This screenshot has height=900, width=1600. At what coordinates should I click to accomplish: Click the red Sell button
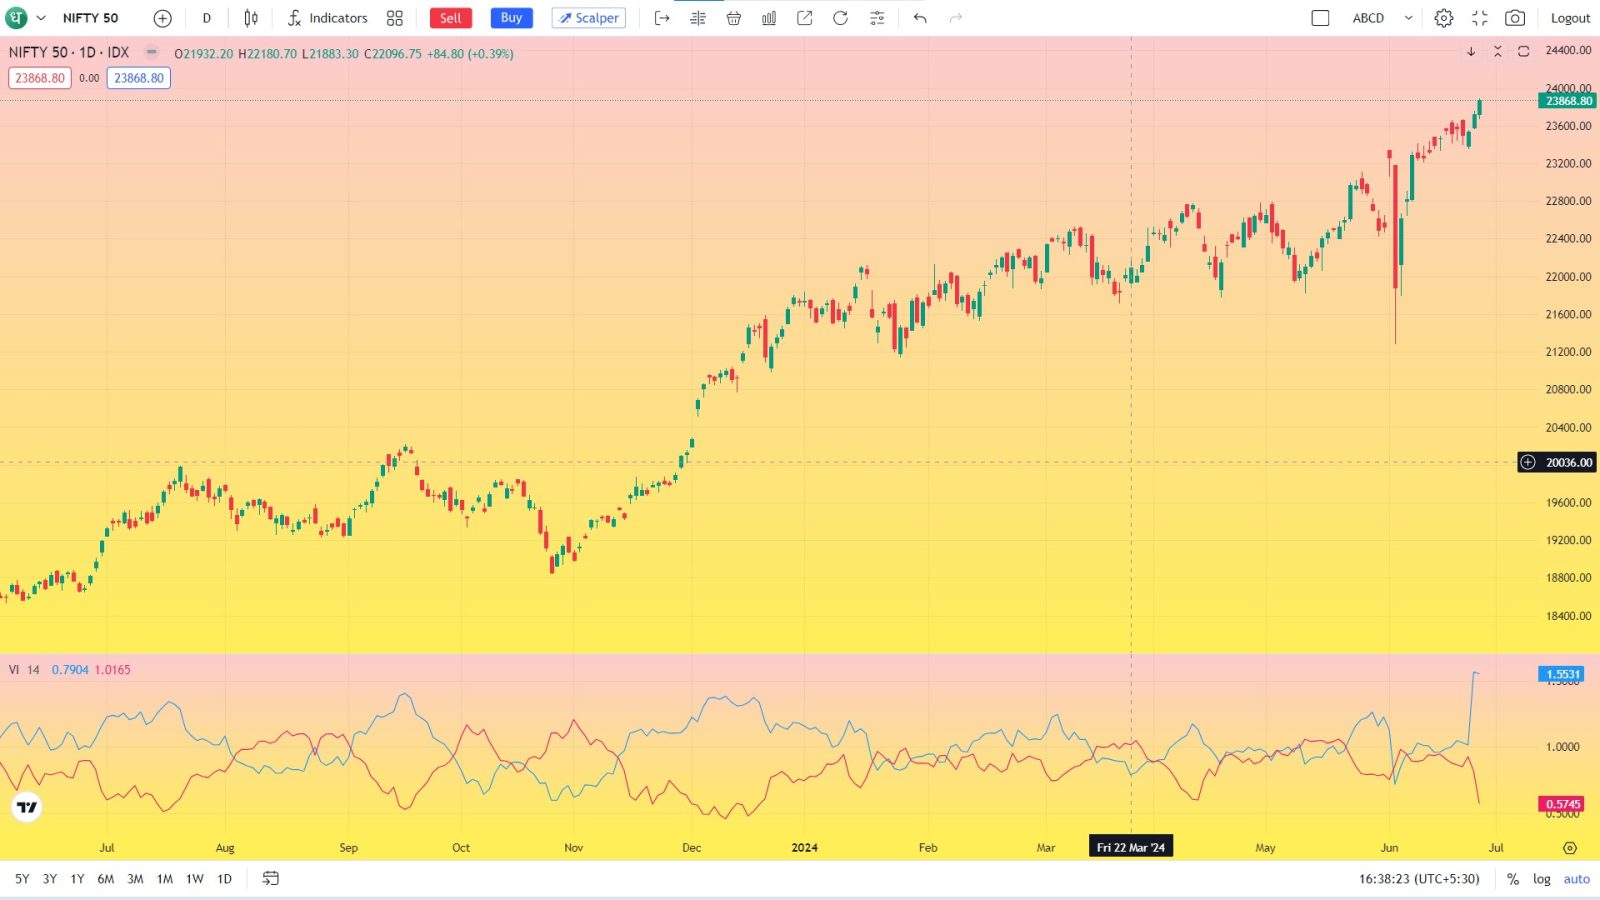click(x=451, y=18)
